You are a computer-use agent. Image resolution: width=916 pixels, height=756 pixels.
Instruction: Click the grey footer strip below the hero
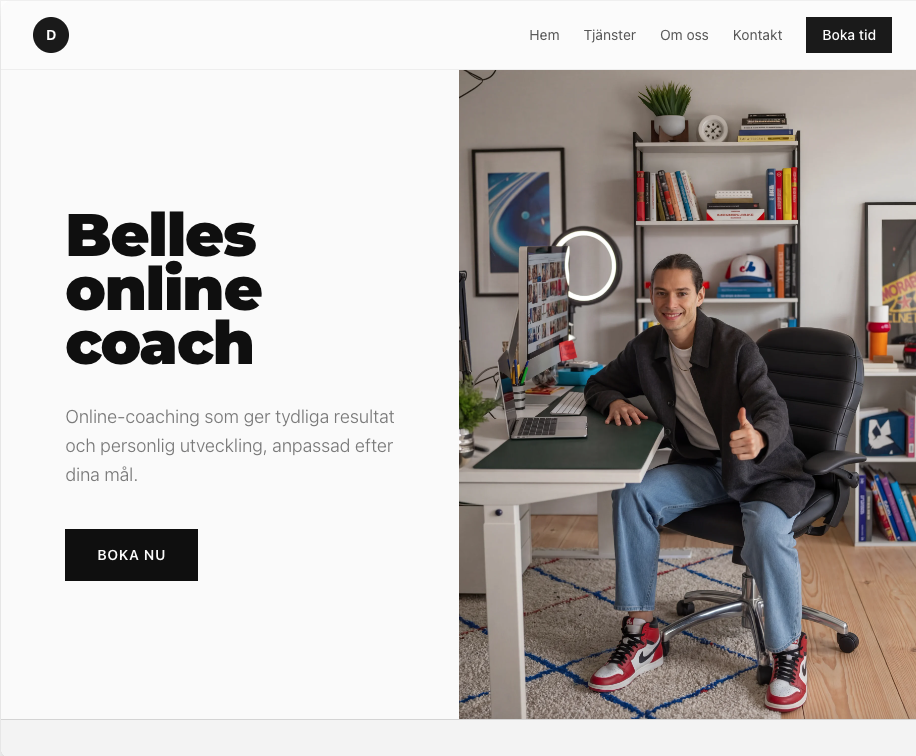click(458, 738)
